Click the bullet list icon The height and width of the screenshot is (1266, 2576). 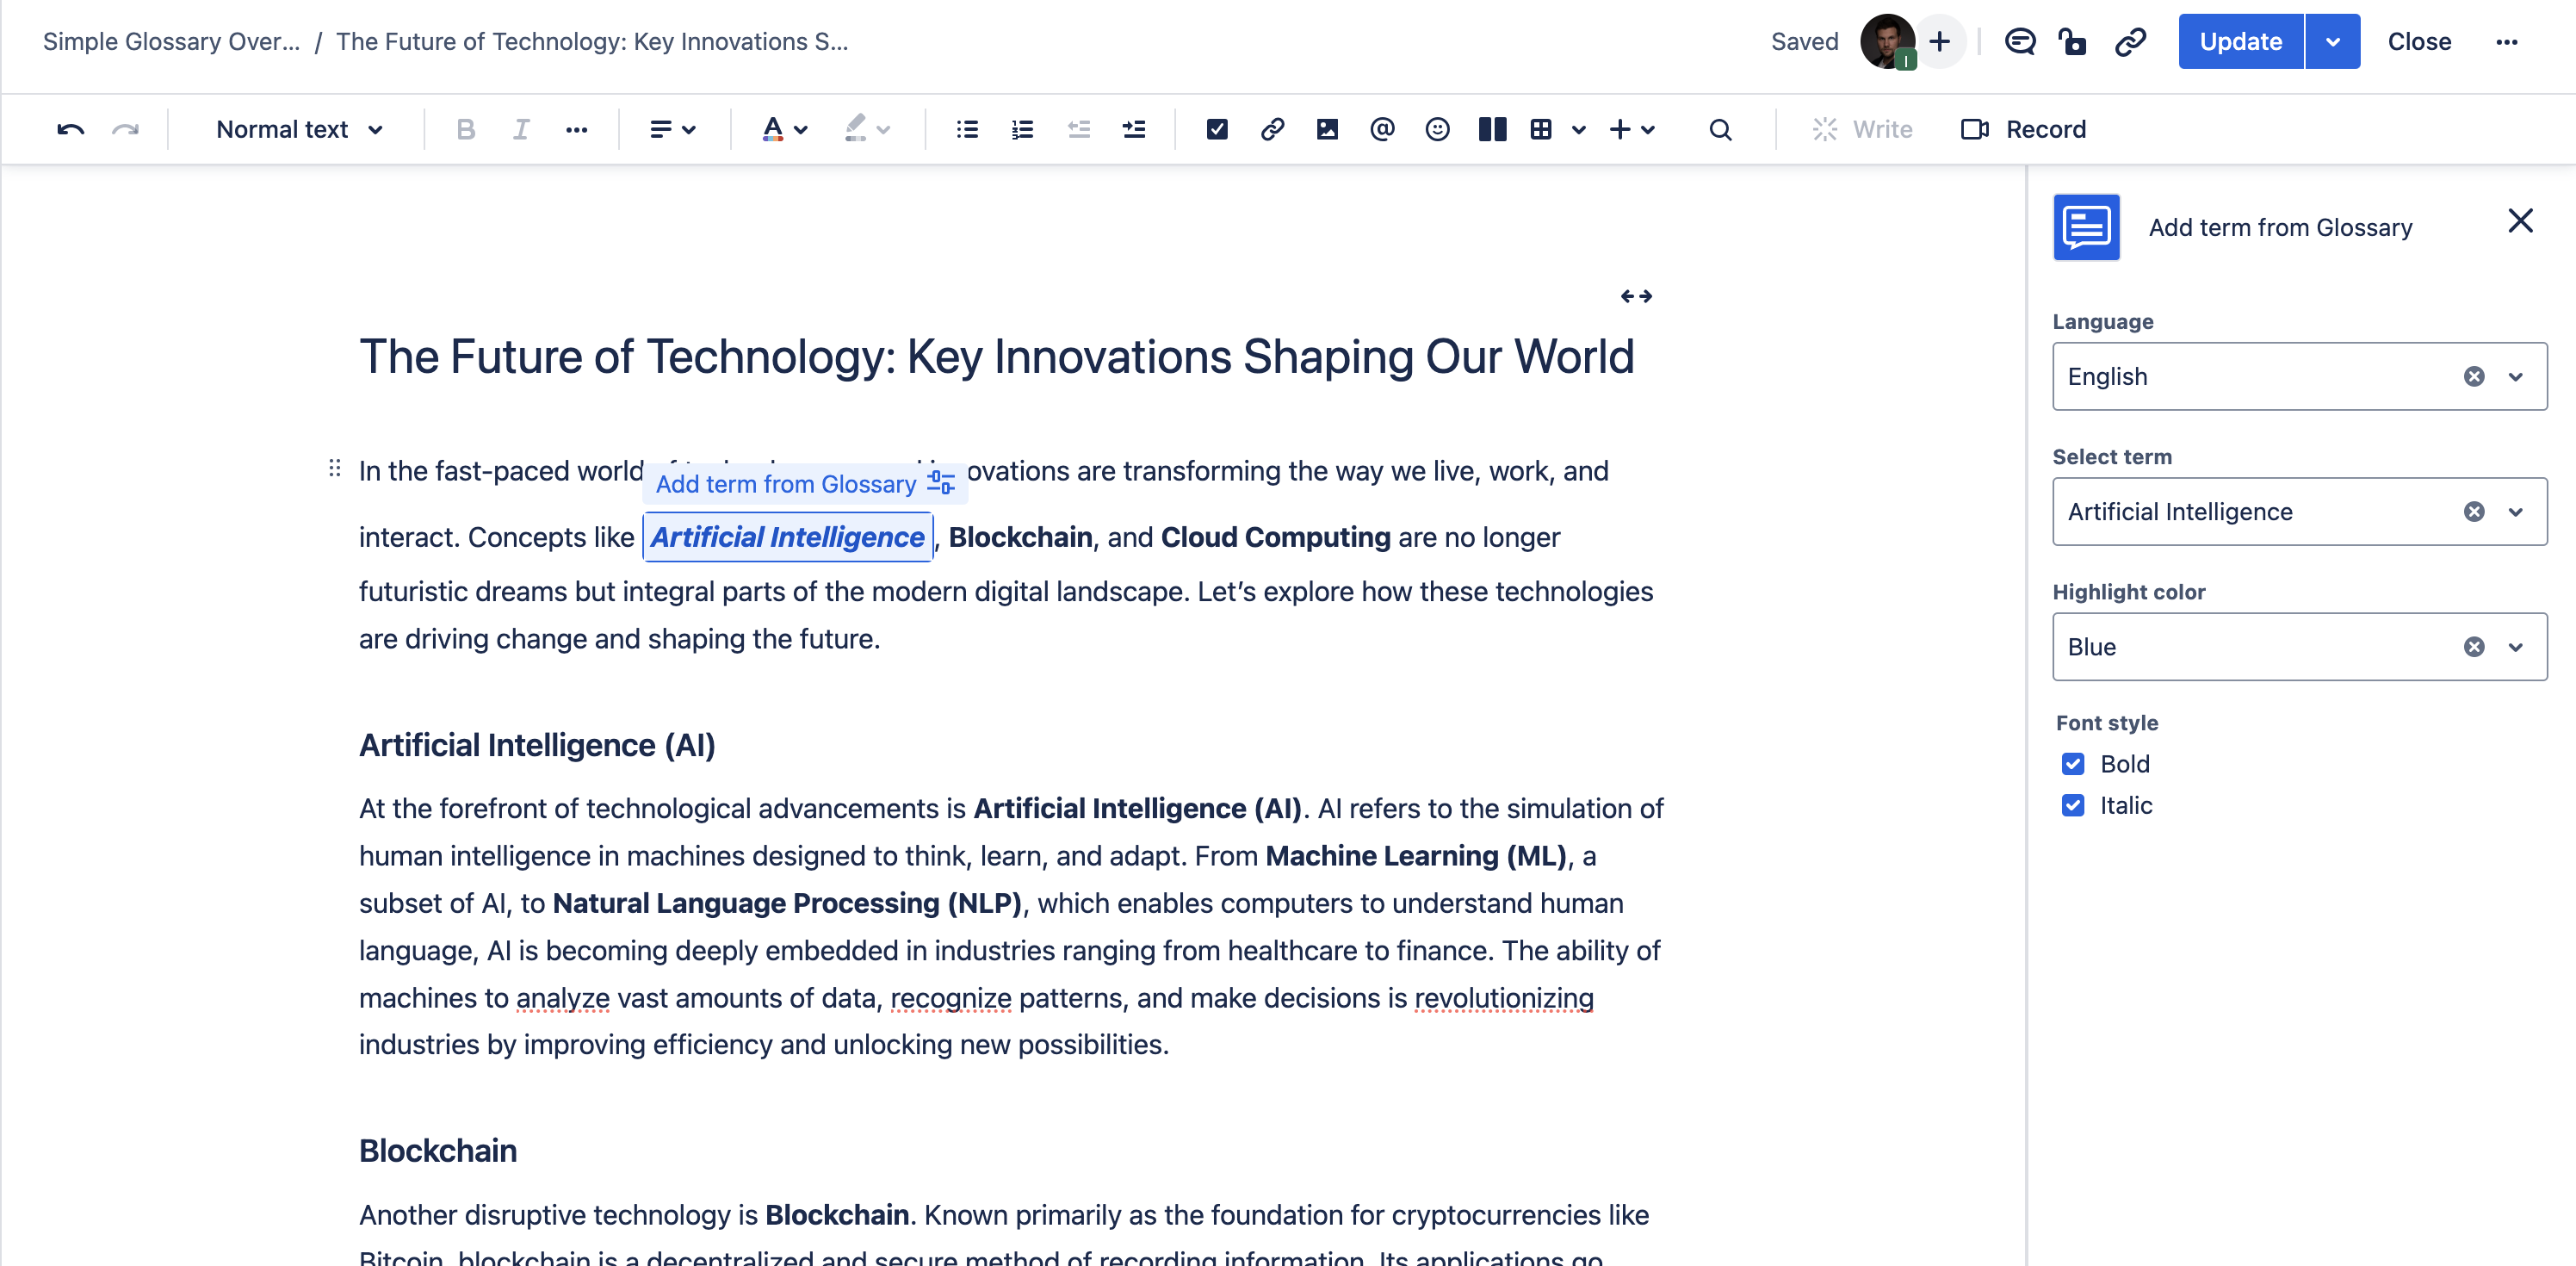pos(968,130)
